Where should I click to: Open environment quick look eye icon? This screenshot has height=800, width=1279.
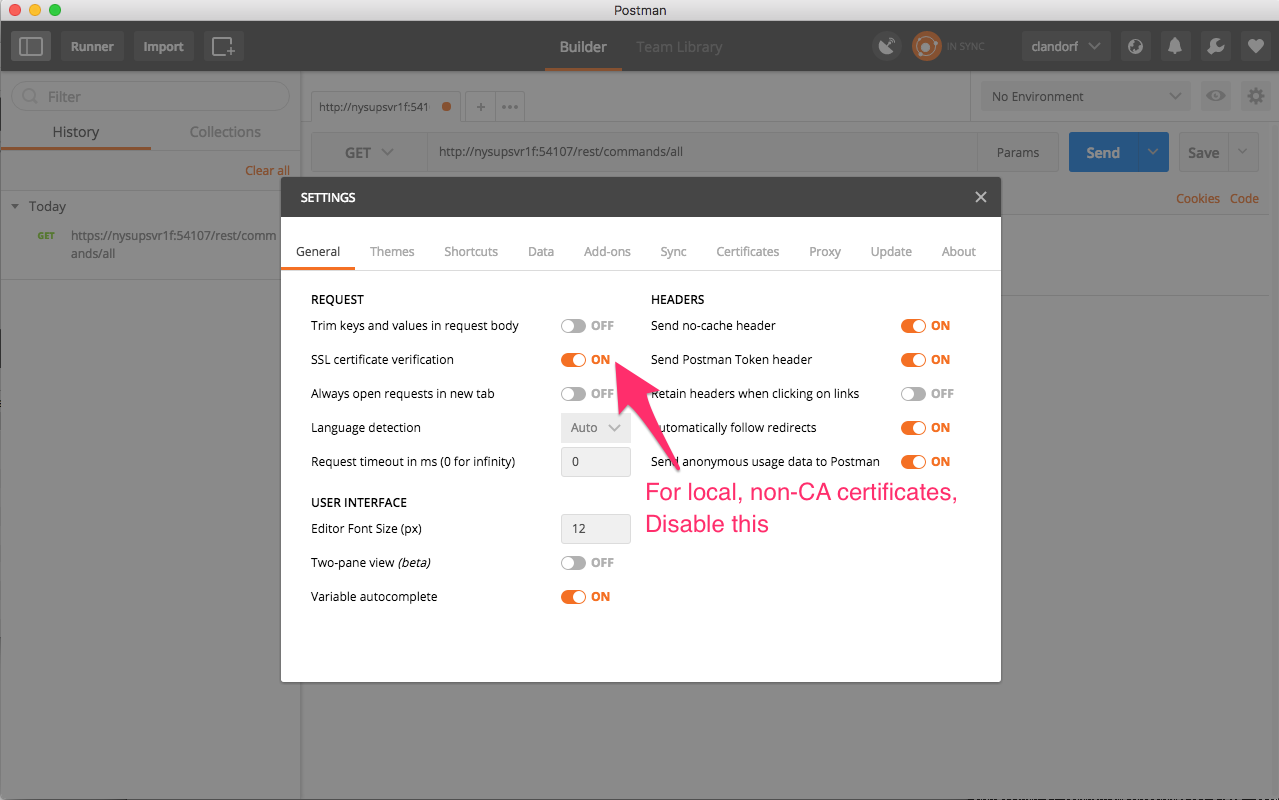click(1216, 96)
